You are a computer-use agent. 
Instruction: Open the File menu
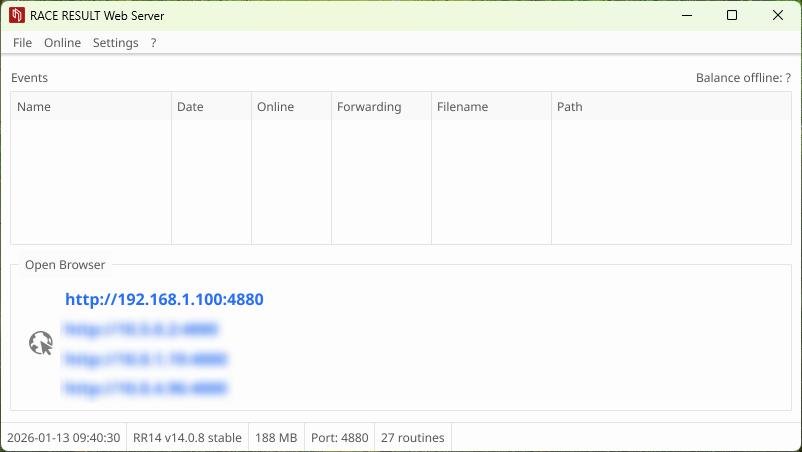[22, 43]
